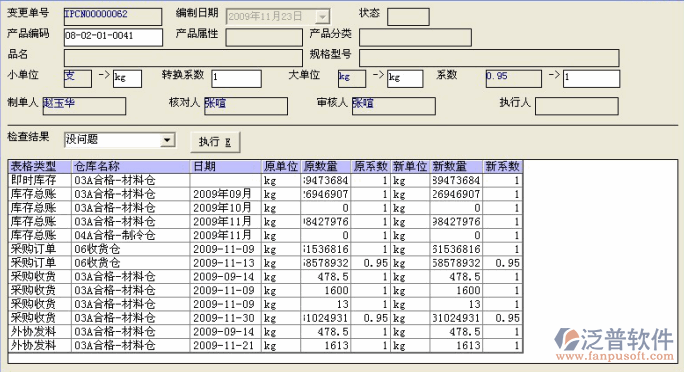Viewport: 684px width, 372px height.
Task: Select the 表格类型 column header
Action: pos(40,167)
